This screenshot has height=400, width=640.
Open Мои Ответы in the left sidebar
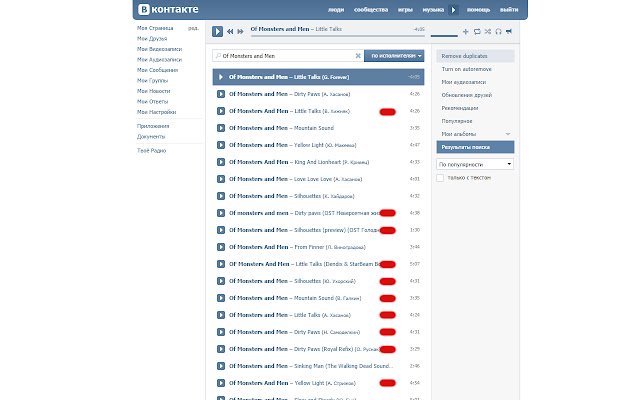152,101
